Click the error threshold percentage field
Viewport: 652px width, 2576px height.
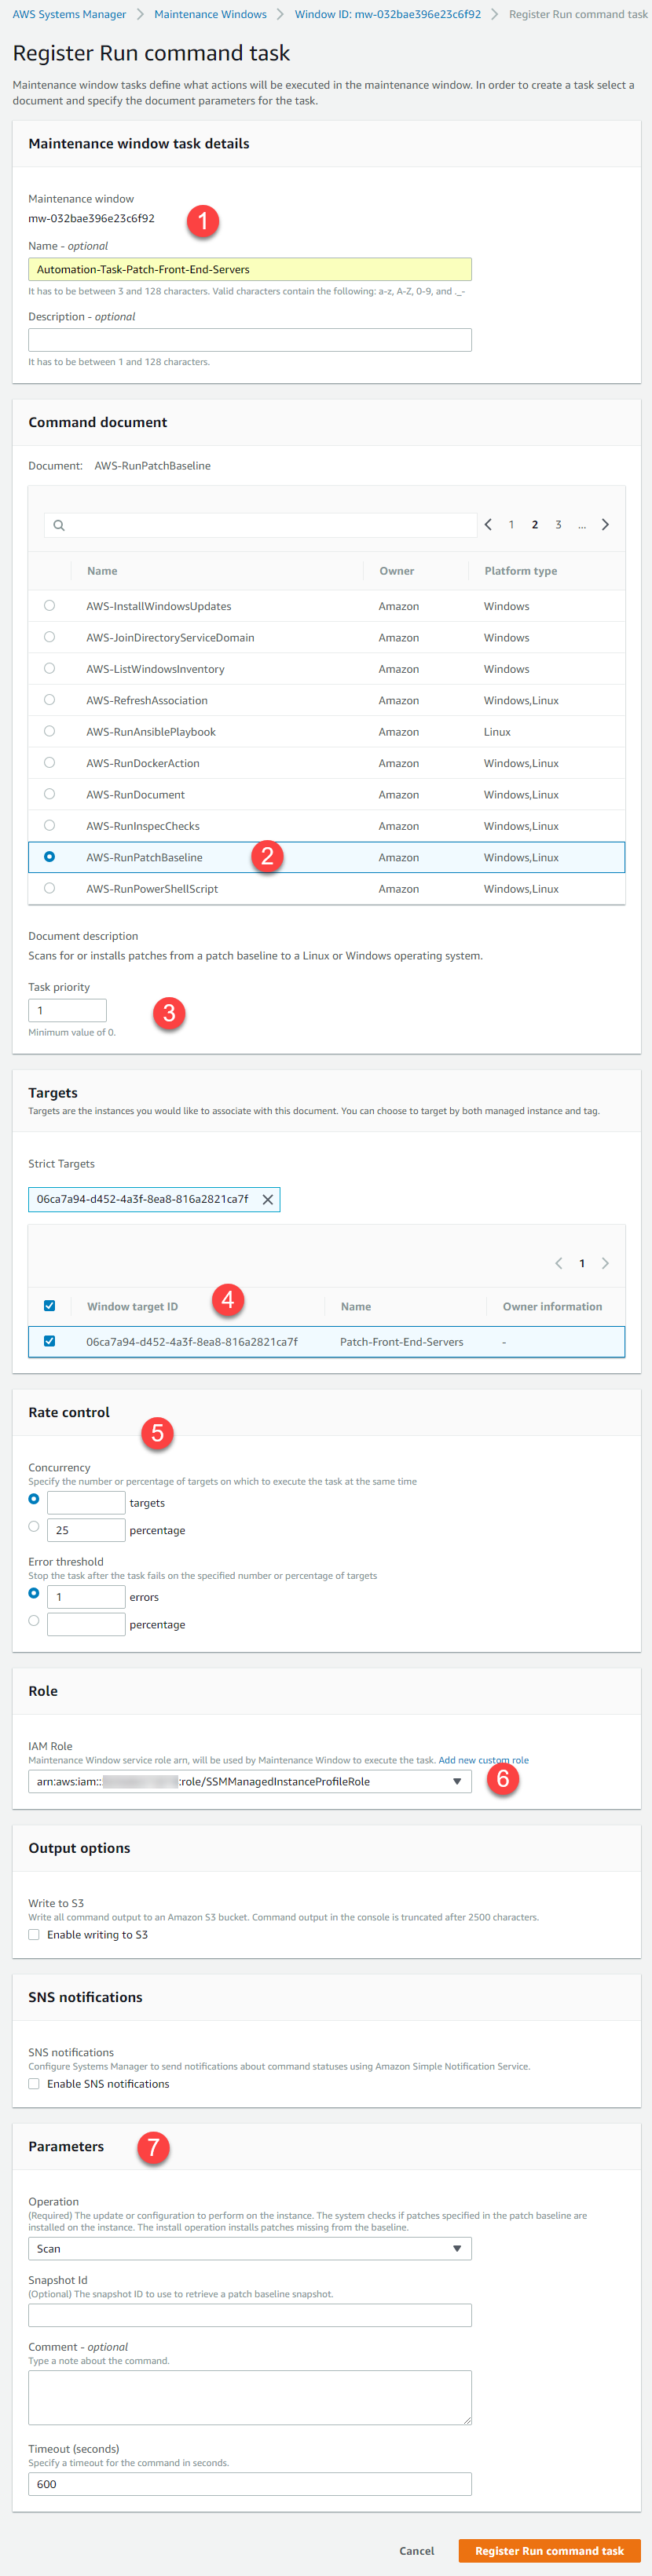(x=86, y=1624)
